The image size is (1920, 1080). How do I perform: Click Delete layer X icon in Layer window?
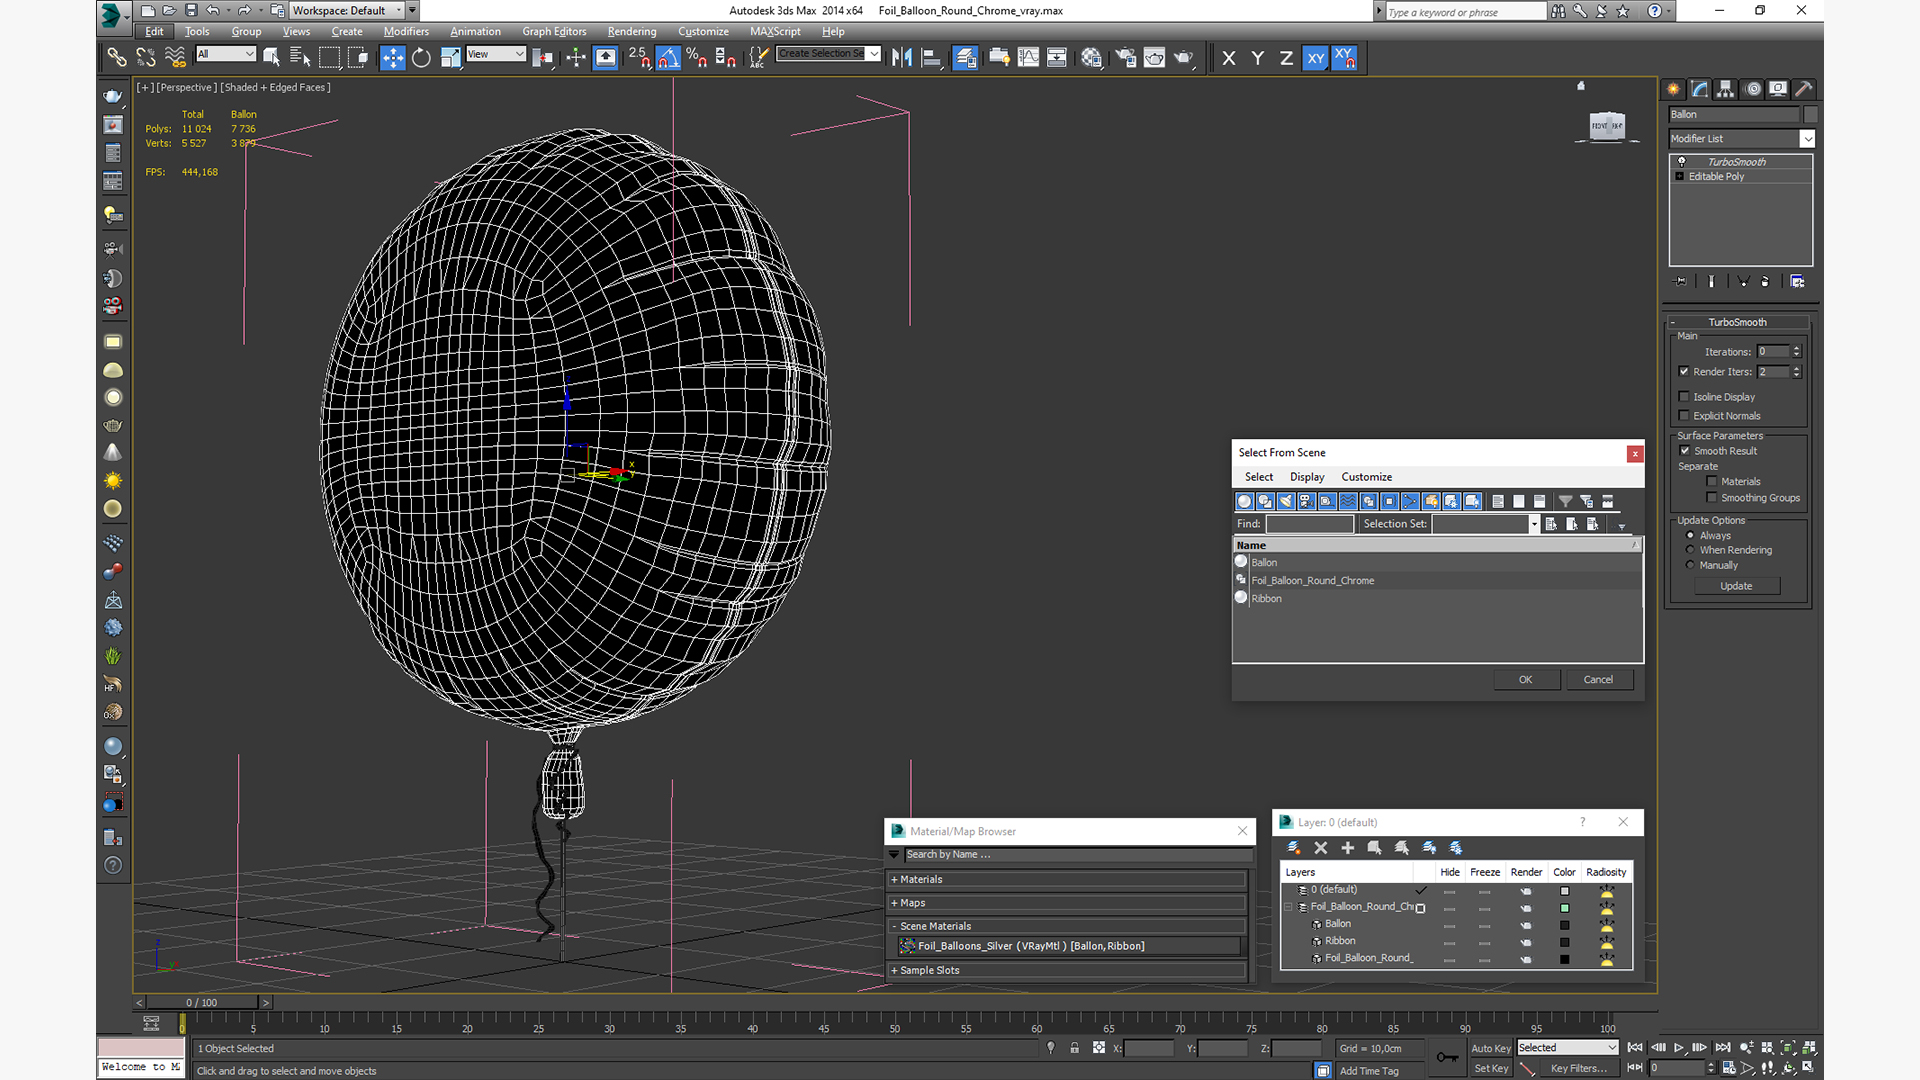[x=1320, y=848]
